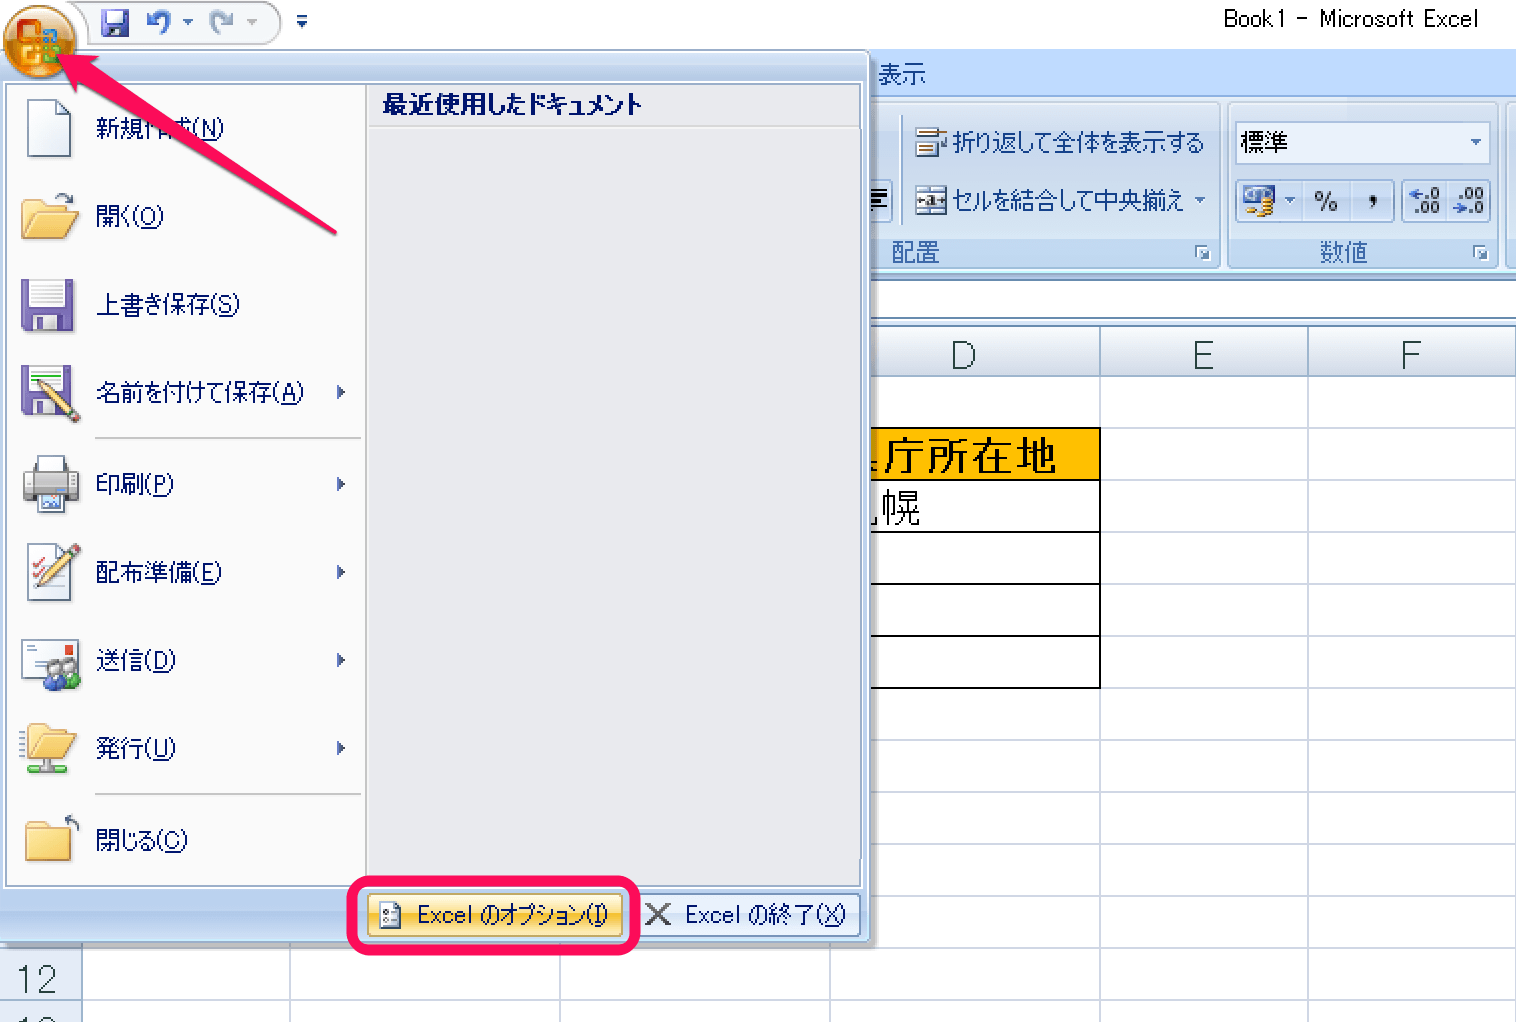Viewport: 1516px width, 1022px height.
Task: Open Customize Quick Access Toolbar dropdown
Action: point(302,22)
